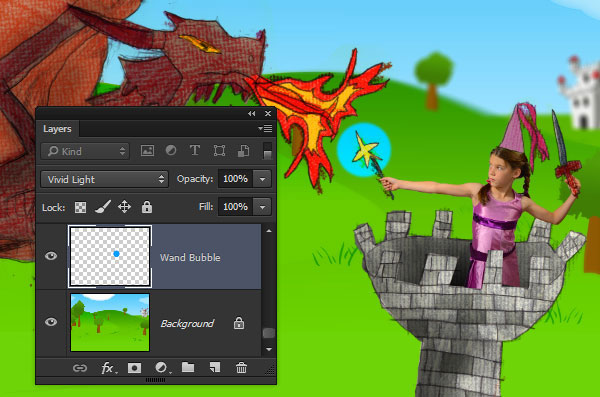Viewport: 600px width, 397px height.
Task: Open the Opacity slider dropdown arrow
Action: (x=262, y=179)
